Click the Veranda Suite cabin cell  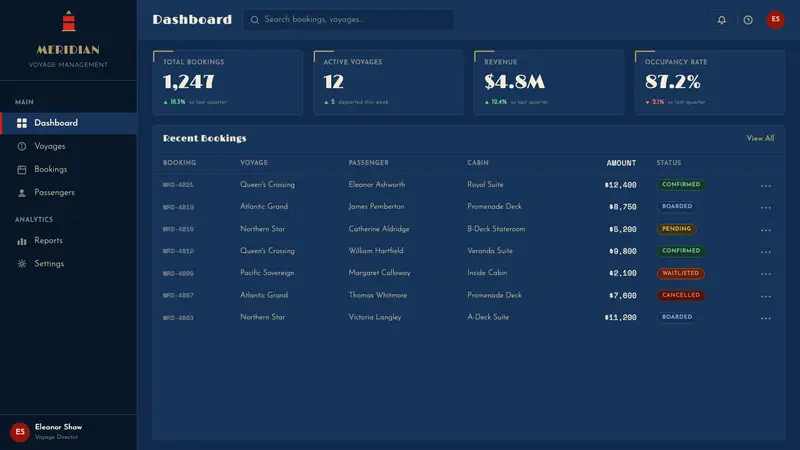490,251
